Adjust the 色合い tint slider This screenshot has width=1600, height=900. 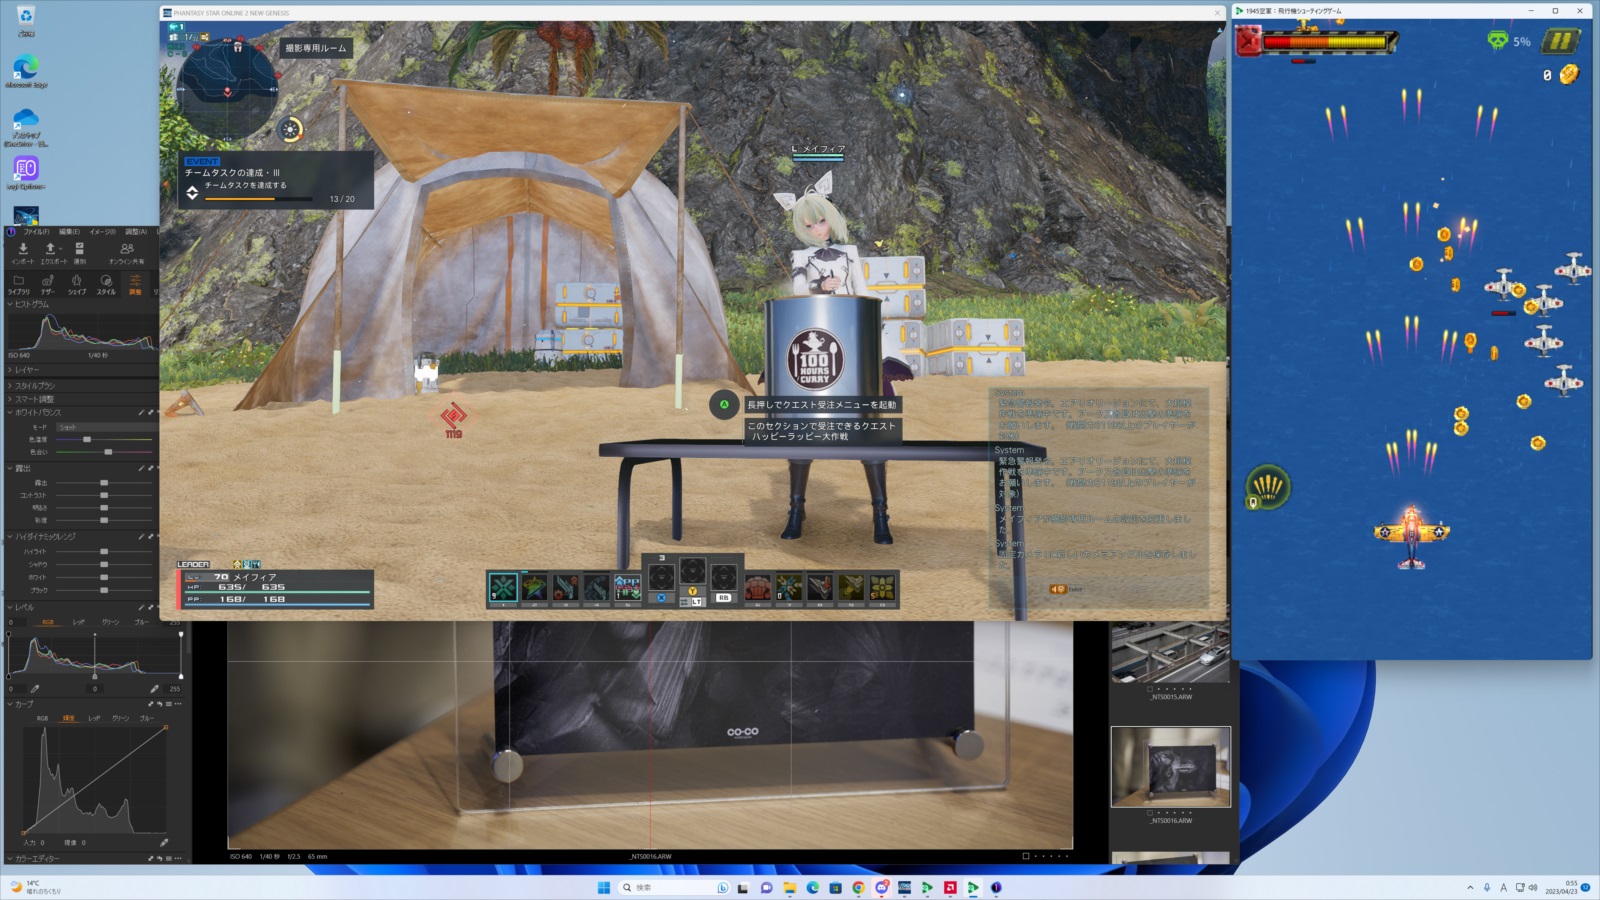tap(105, 452)
